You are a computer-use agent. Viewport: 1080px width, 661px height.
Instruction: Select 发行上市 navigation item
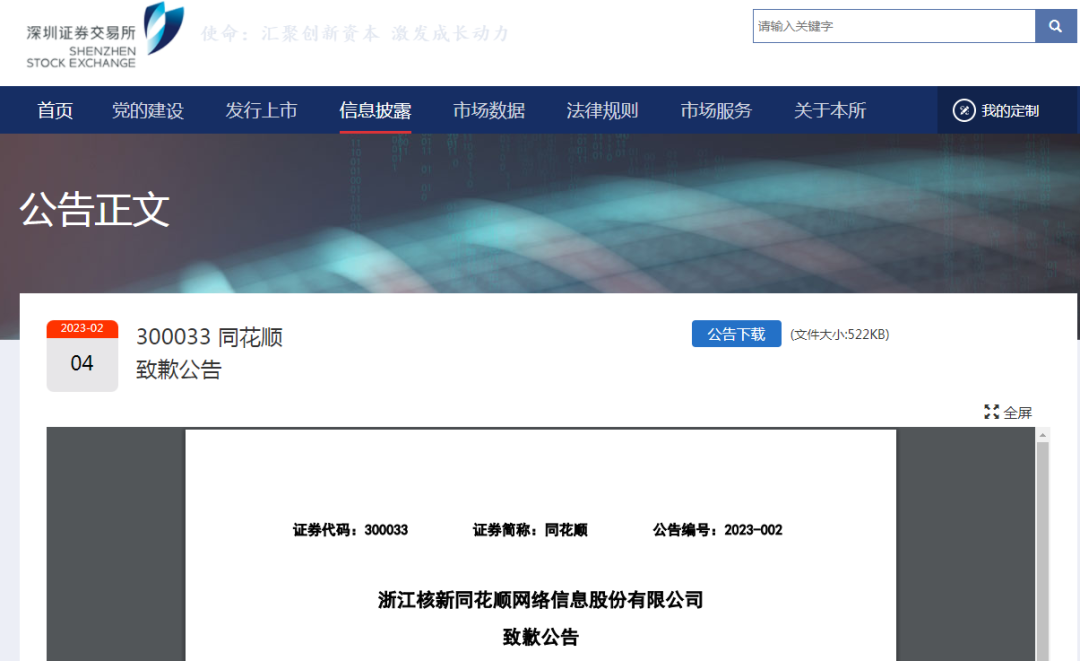point(261,111)
